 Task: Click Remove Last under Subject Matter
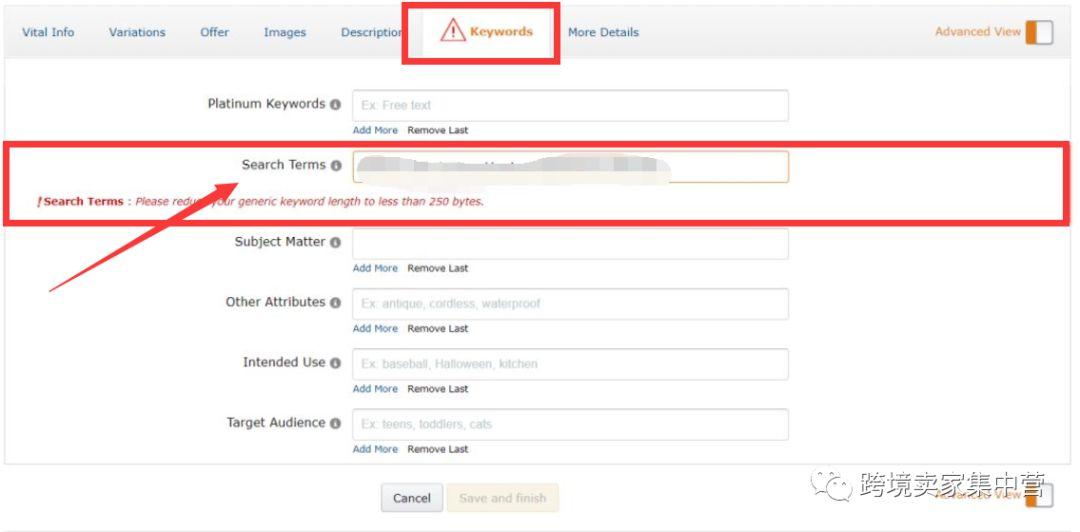pyautogui.click(x=438, y=268)
